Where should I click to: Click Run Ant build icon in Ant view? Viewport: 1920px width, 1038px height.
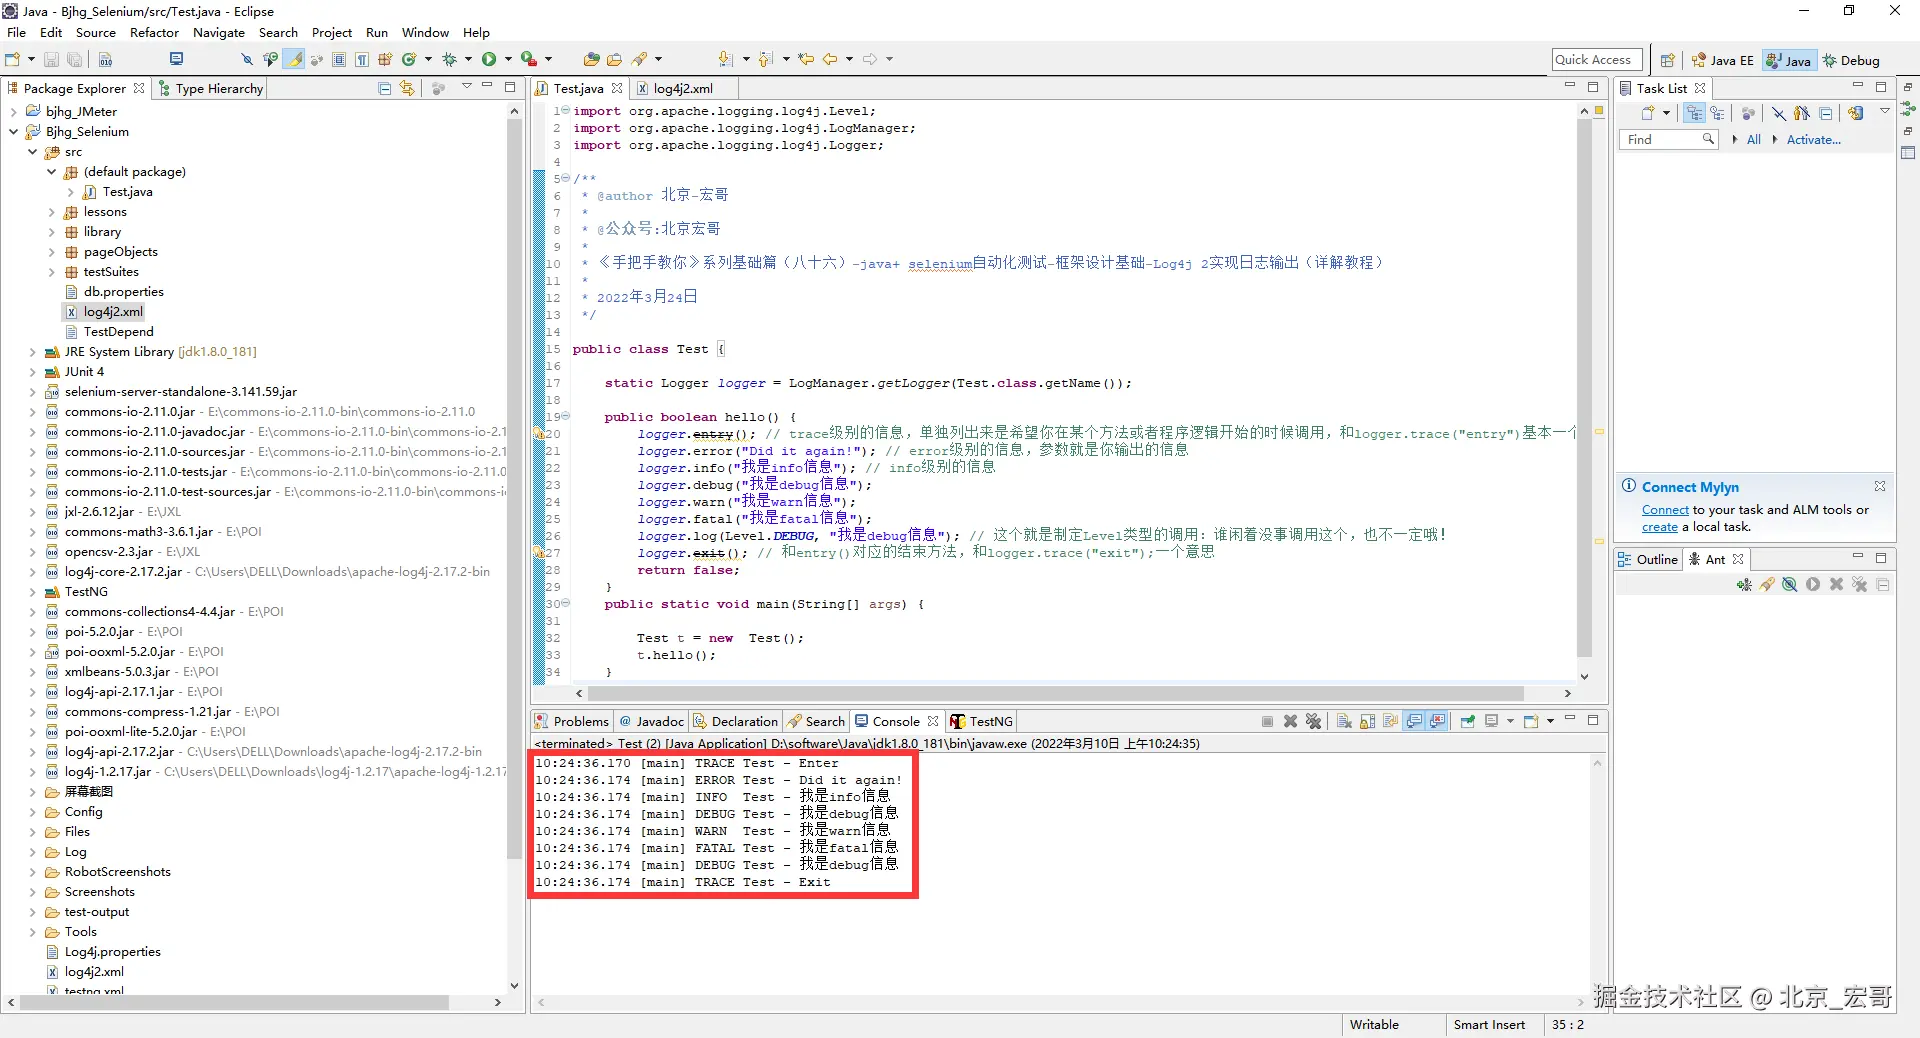(x=1813, y=584)
